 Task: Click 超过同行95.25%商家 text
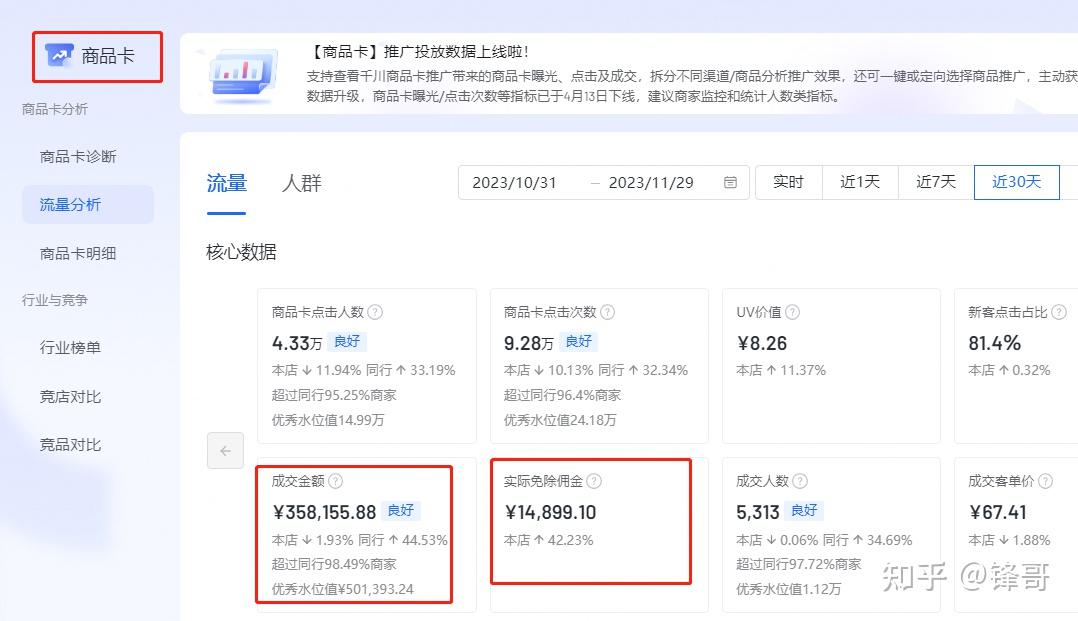click(x=334, y=395)
